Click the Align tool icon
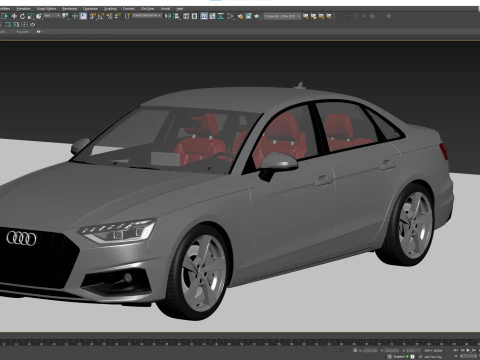The width and height of the screenshot is (480, 360). [x=177, y=16]
